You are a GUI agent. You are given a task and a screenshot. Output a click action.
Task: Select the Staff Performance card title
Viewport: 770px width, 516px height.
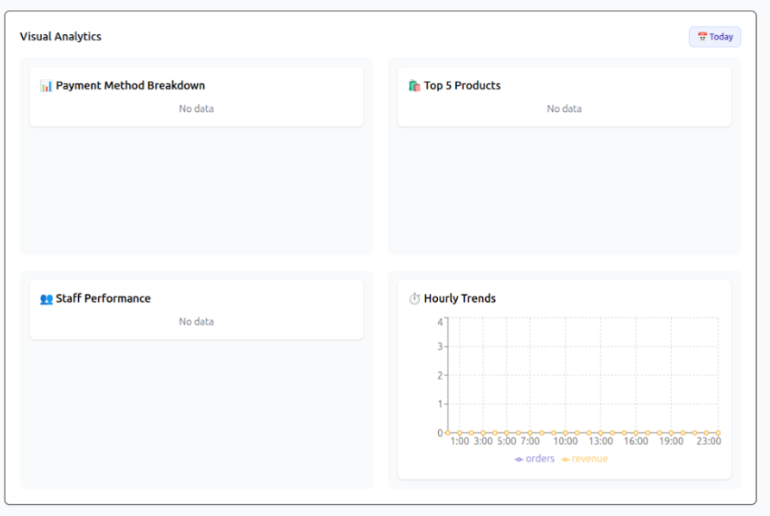103,299
